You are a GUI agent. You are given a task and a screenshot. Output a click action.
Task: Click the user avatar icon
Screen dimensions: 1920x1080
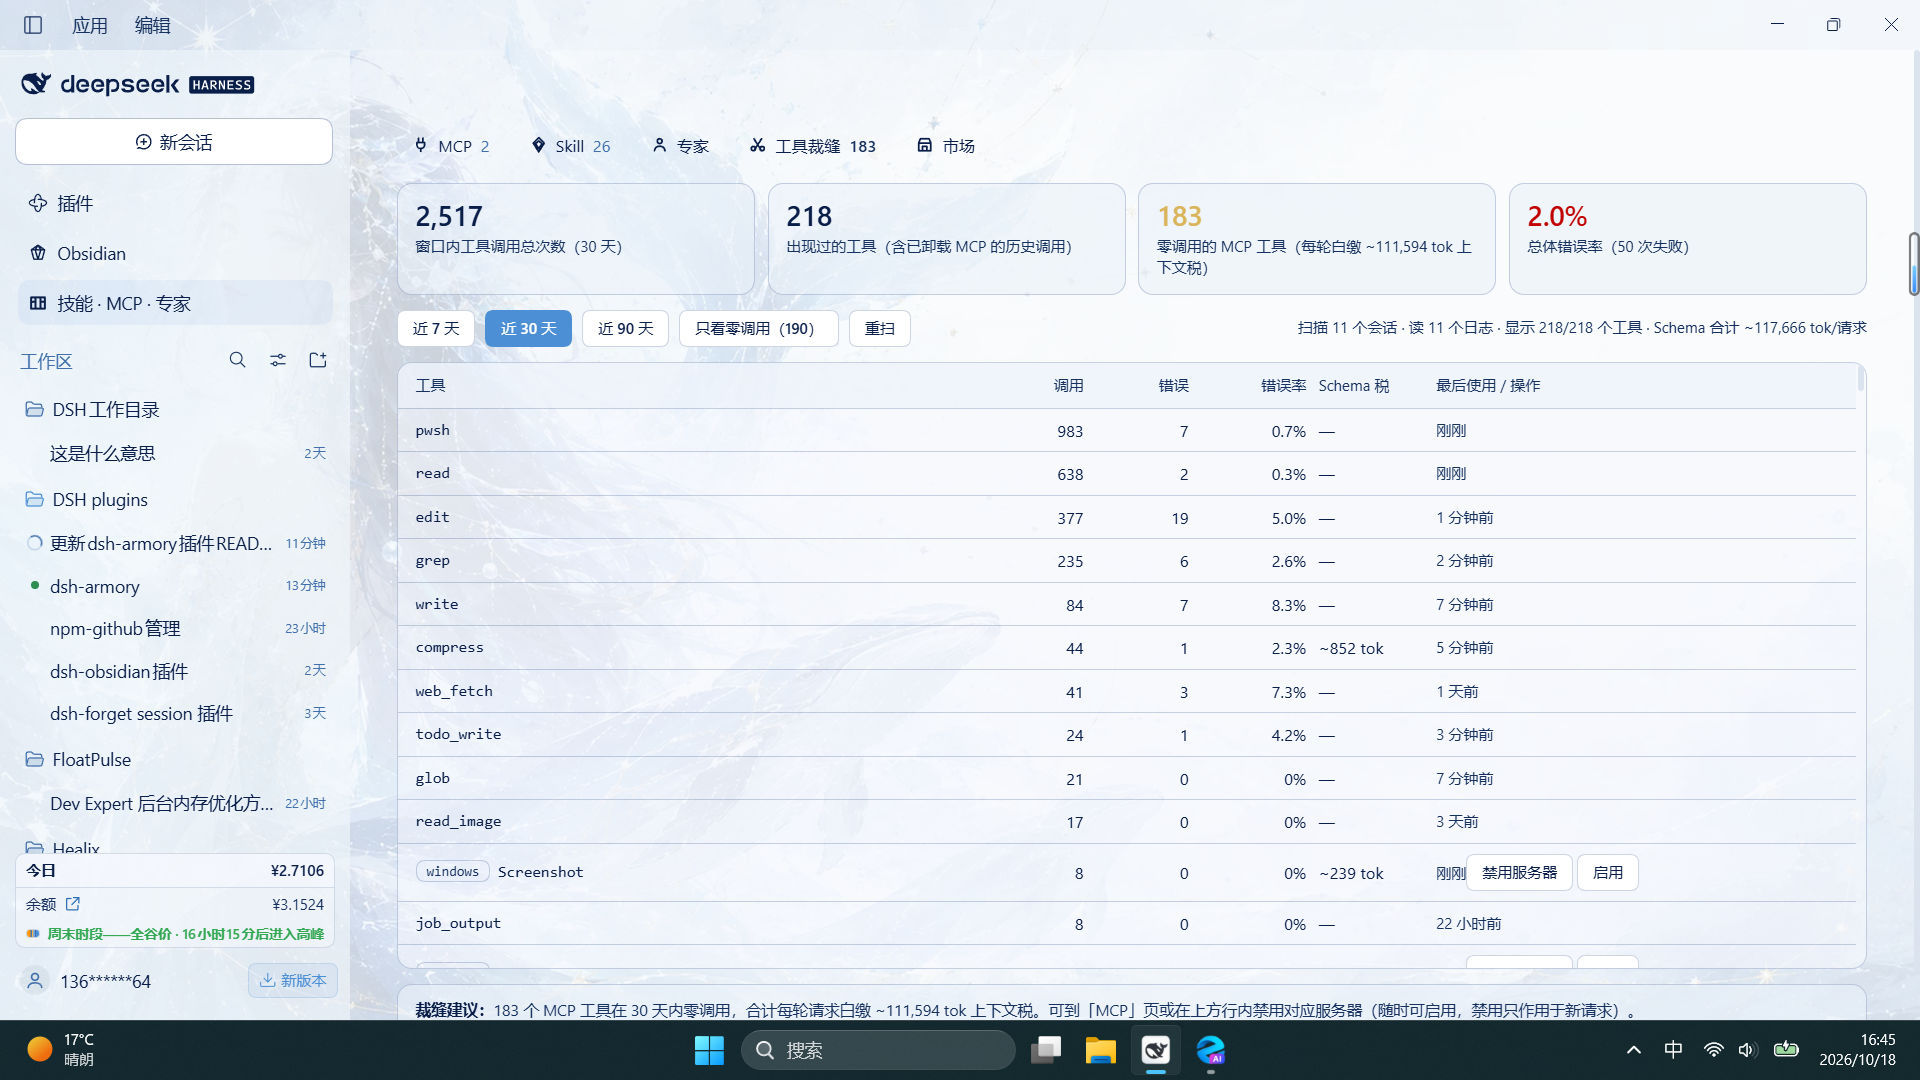click(x=35, y=981)
